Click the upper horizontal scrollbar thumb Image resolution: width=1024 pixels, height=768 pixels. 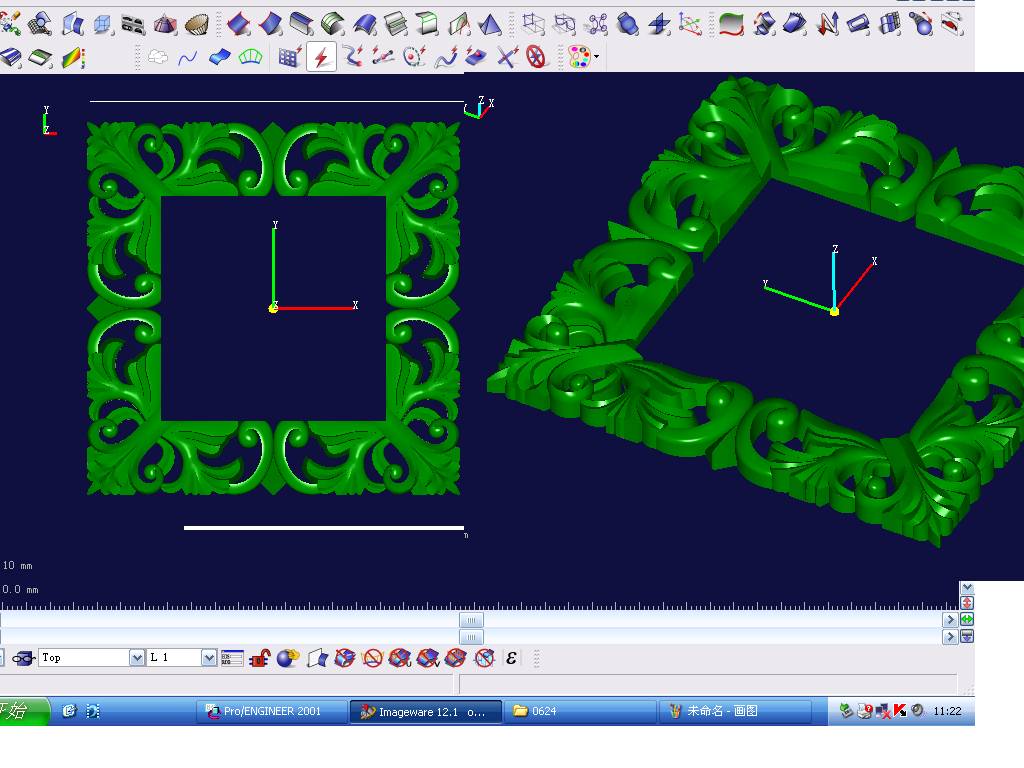tap(472, 620)
